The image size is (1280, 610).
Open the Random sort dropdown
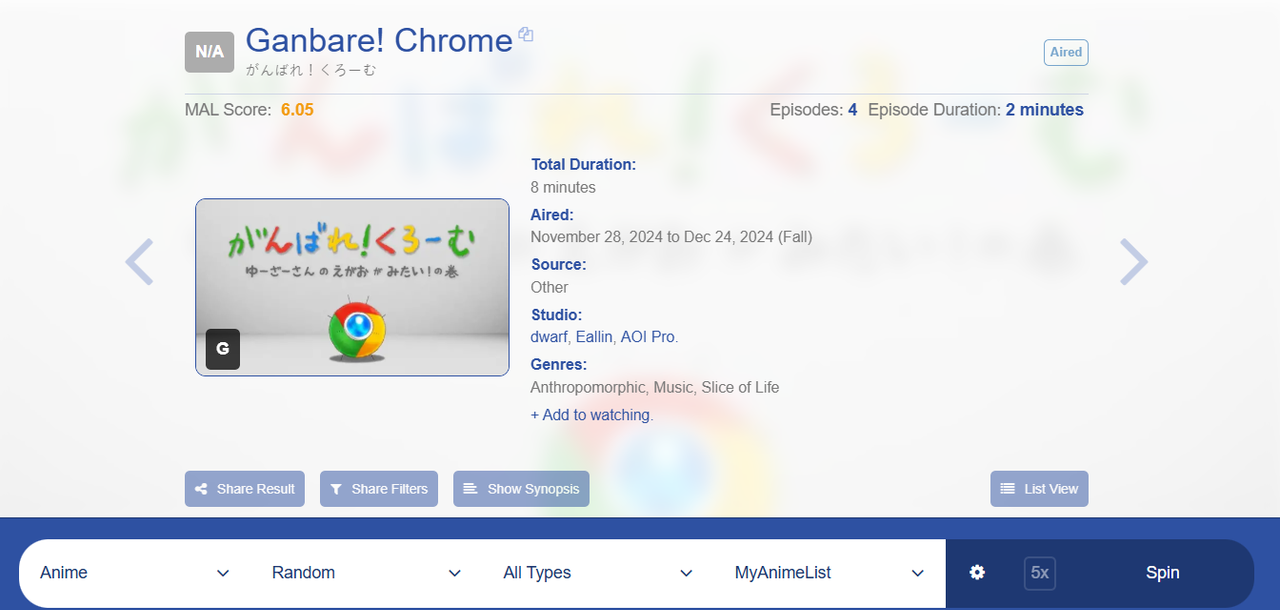point(366,573)
